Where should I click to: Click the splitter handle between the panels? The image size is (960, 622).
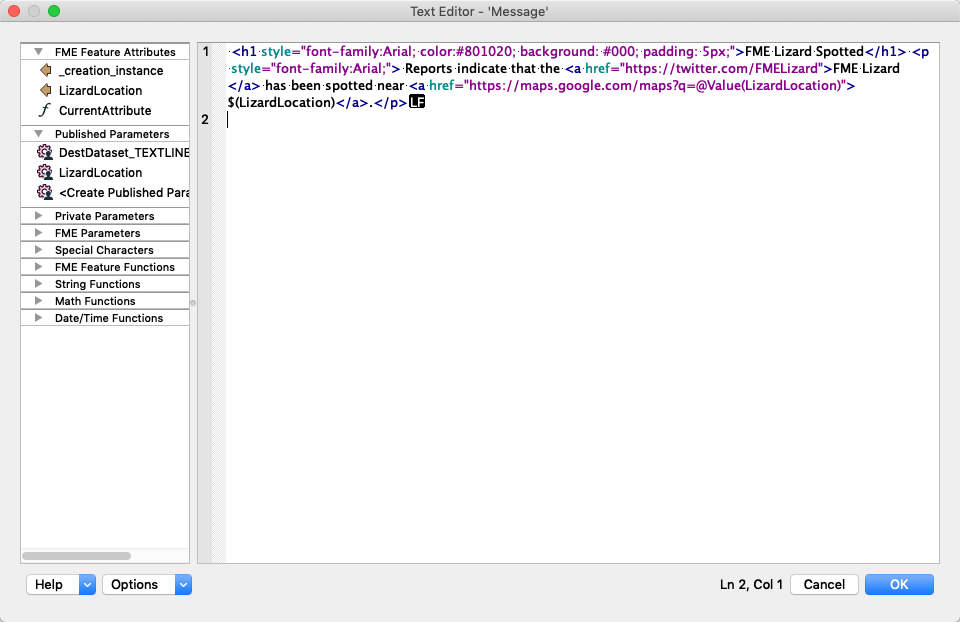tap(193, 303)
